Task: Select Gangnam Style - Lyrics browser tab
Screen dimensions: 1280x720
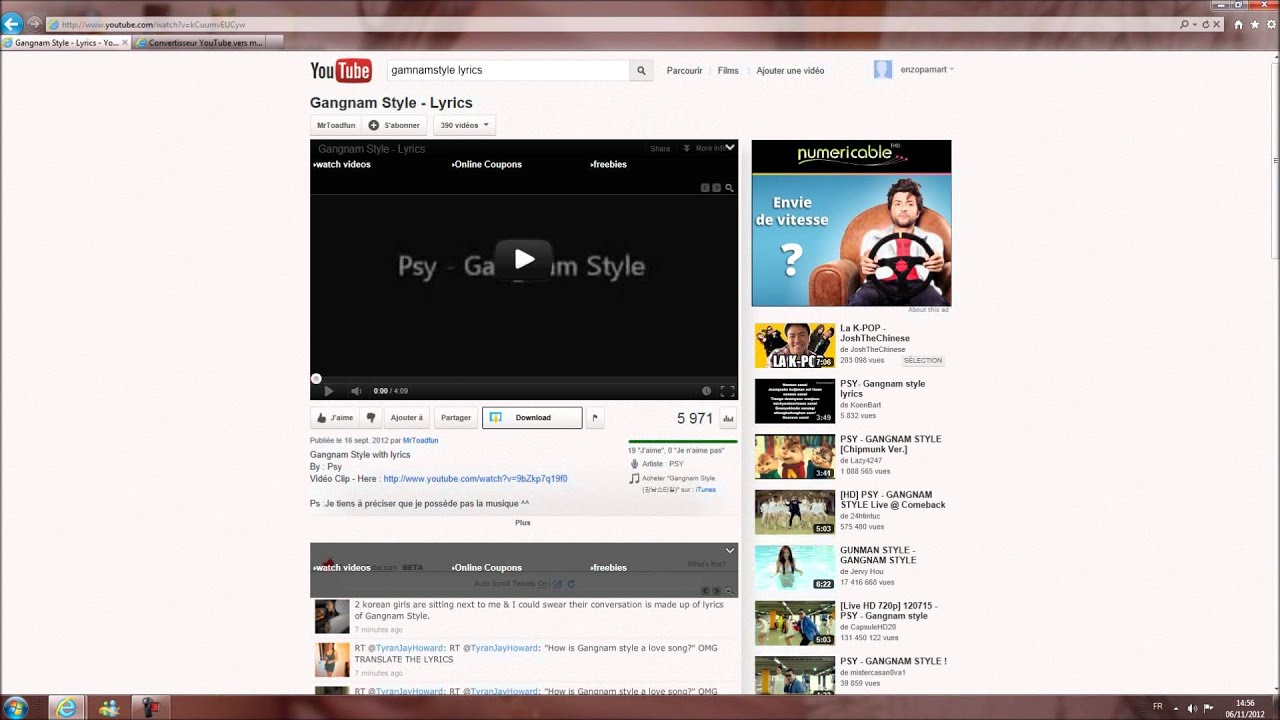Action: tap(66, 43)
